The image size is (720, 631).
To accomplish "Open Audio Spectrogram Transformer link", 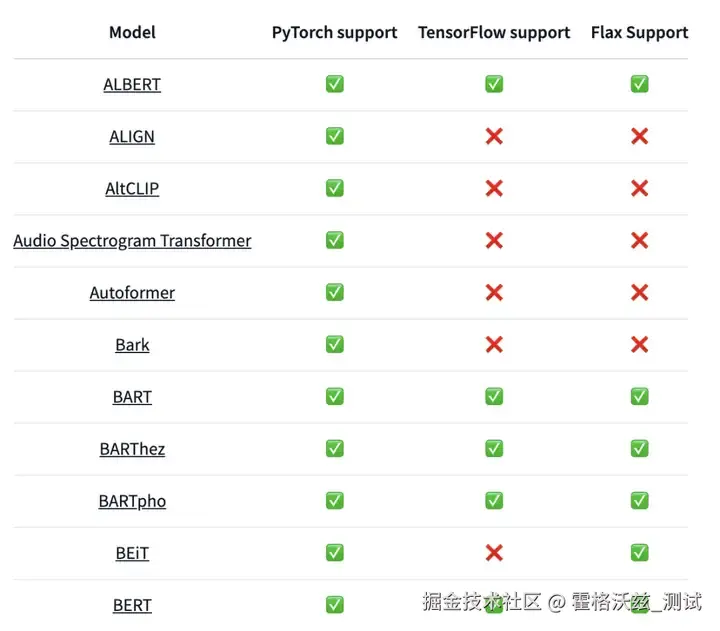I will point(132,241).
